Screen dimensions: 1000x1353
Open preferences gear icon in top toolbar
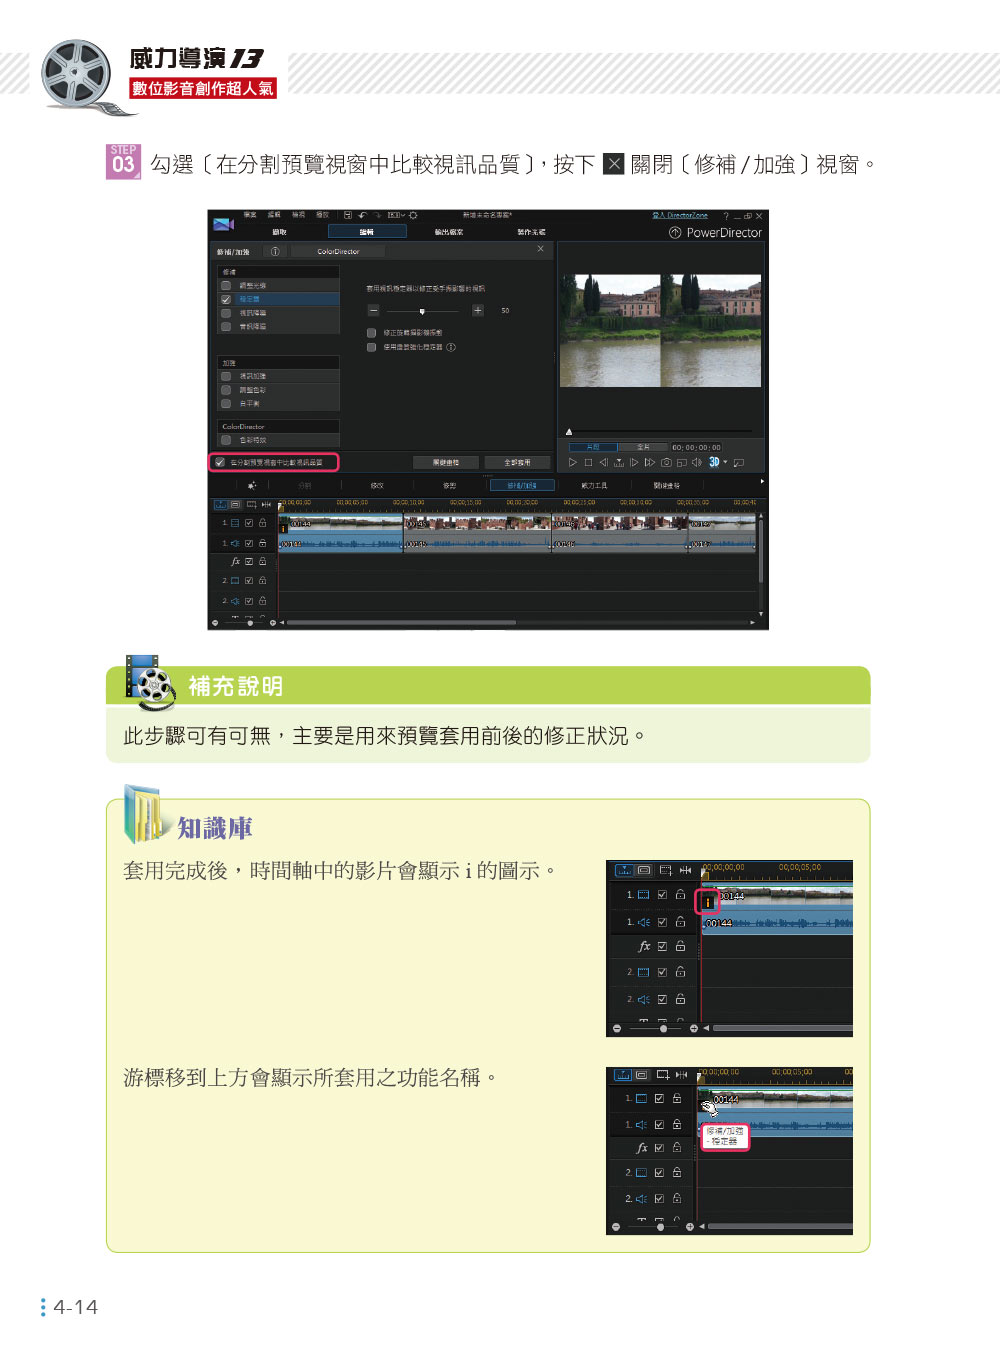[413, 215]
